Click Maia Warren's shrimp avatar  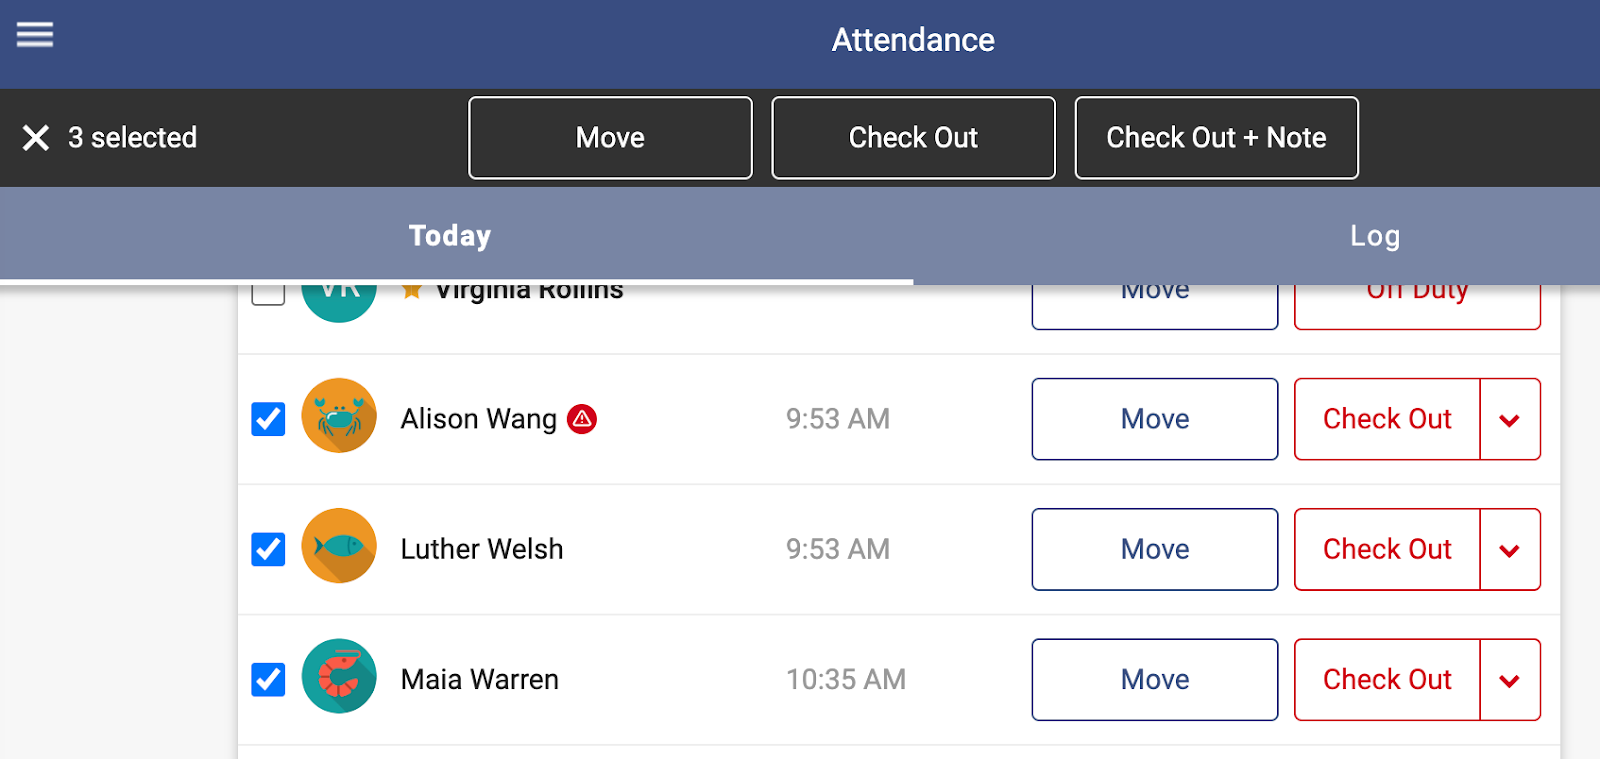click(x=339, y=676)
